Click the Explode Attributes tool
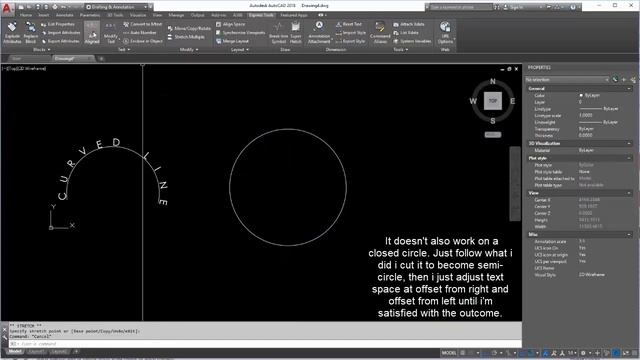The image size is (640, 360). (x=12, y=33)
